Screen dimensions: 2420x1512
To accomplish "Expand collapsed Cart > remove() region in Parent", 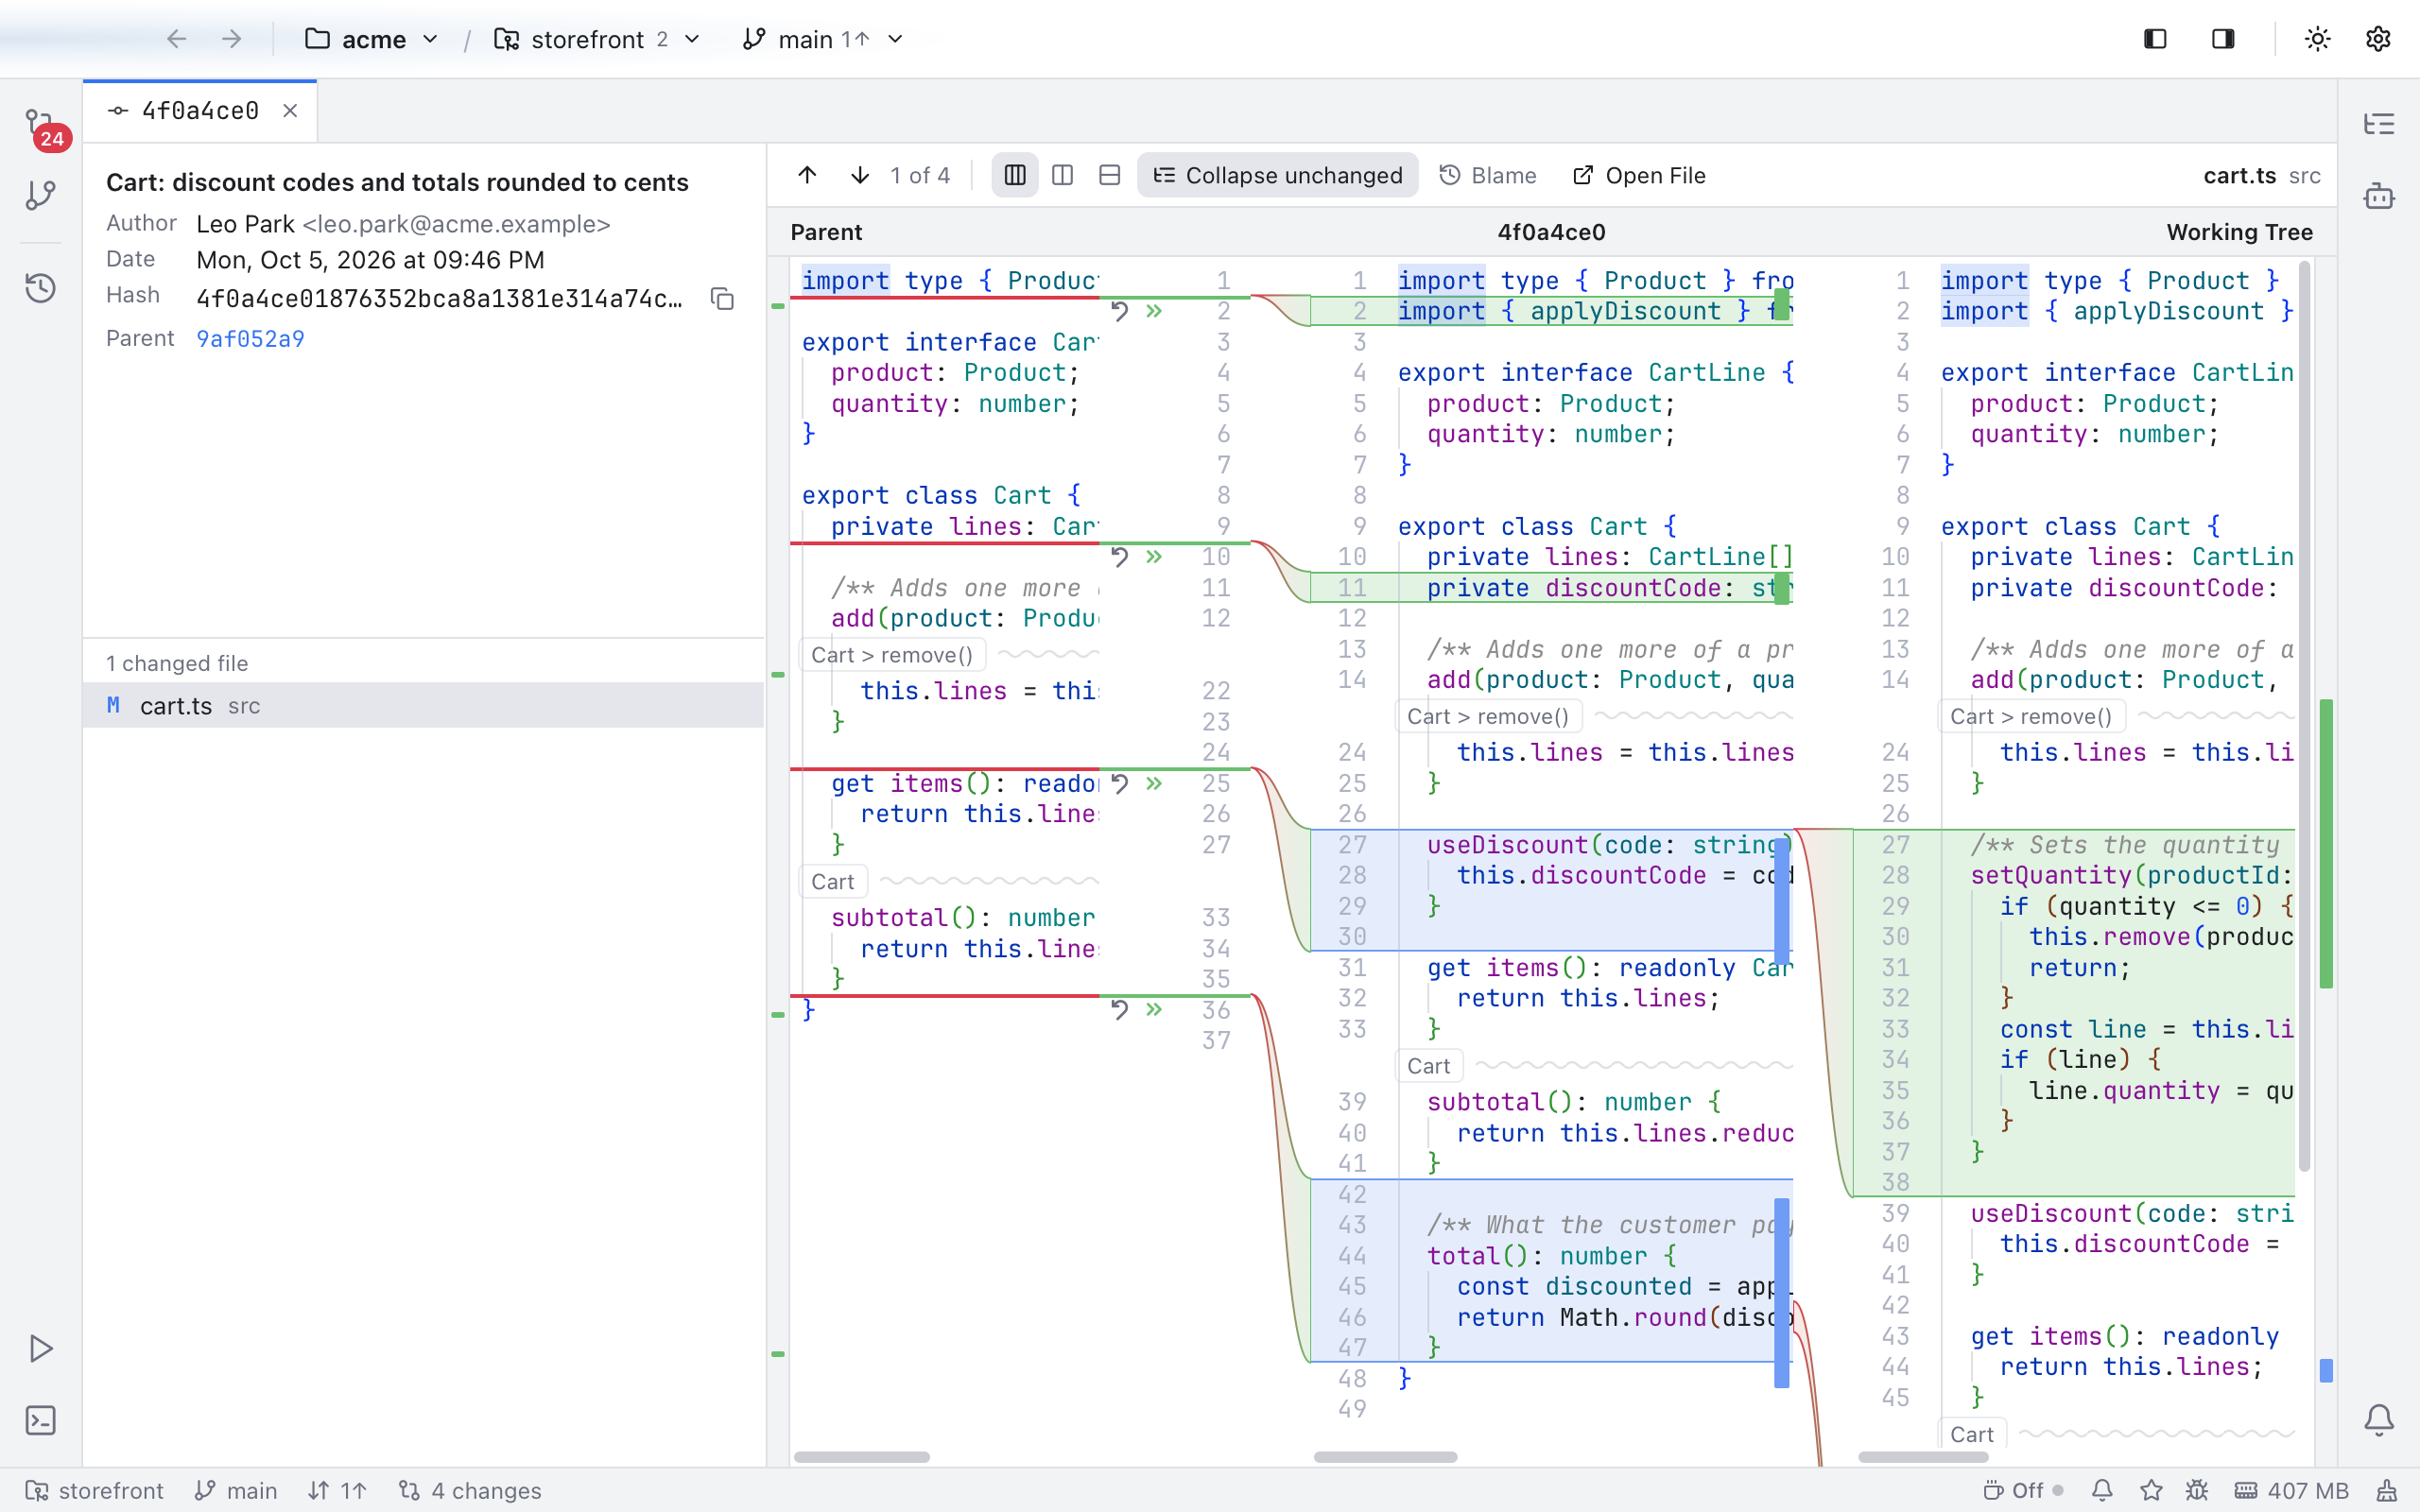I will [892, 655].
